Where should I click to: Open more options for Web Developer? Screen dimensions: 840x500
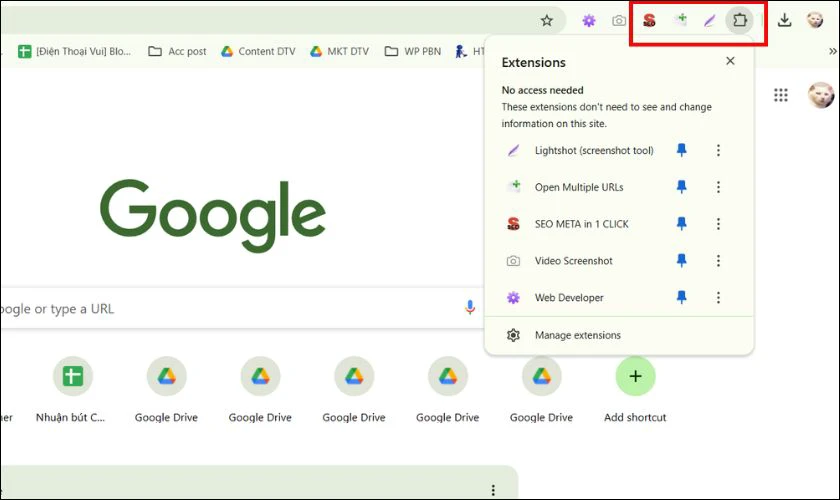(718, 297)
